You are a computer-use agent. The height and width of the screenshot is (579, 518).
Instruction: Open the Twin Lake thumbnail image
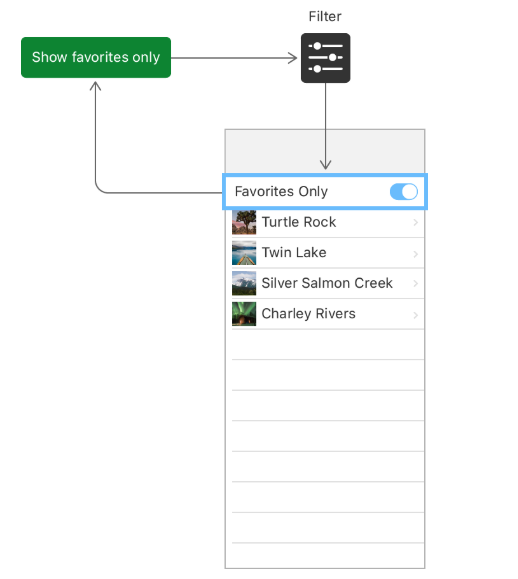244,253
